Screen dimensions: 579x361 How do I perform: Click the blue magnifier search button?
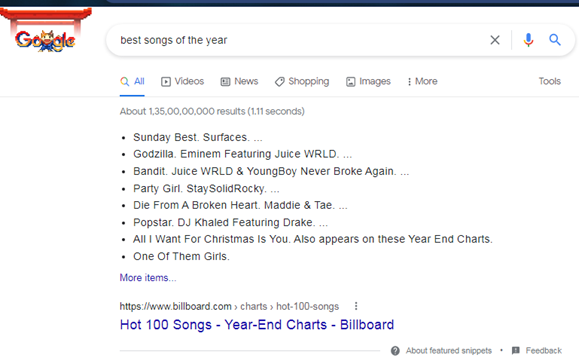555,40
